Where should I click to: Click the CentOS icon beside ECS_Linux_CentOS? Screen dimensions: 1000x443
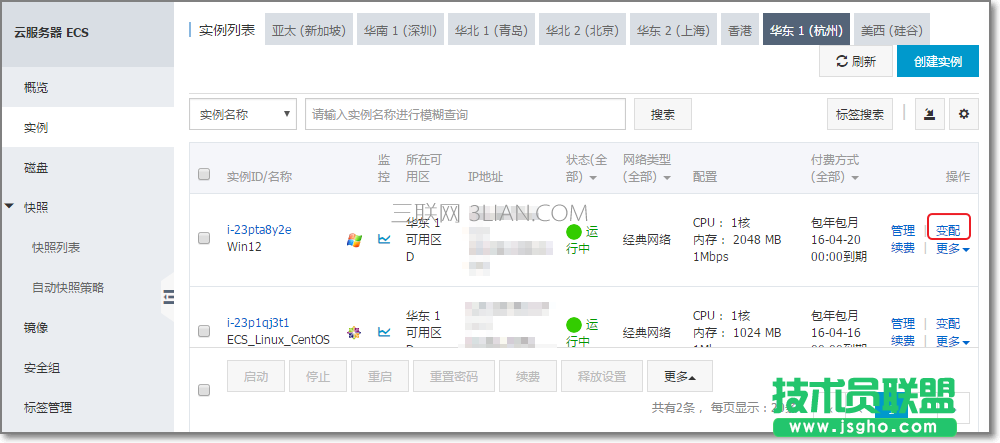click(x=354, y=332)
